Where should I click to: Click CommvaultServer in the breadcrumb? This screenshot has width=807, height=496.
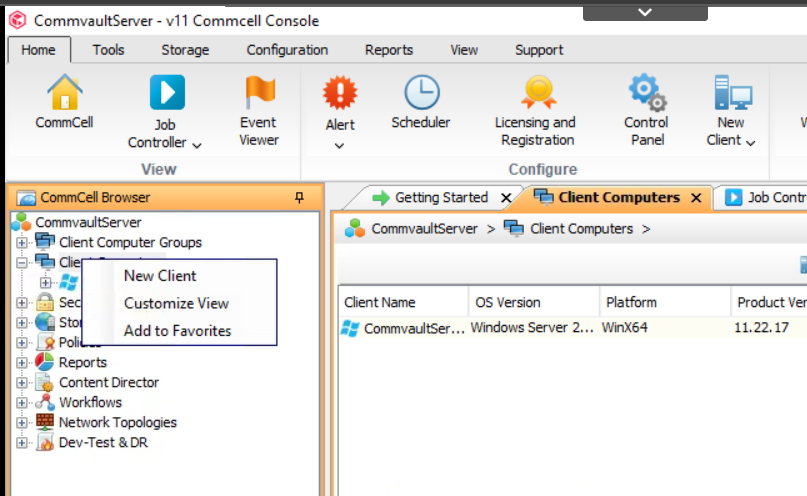(x=424, y=229)
